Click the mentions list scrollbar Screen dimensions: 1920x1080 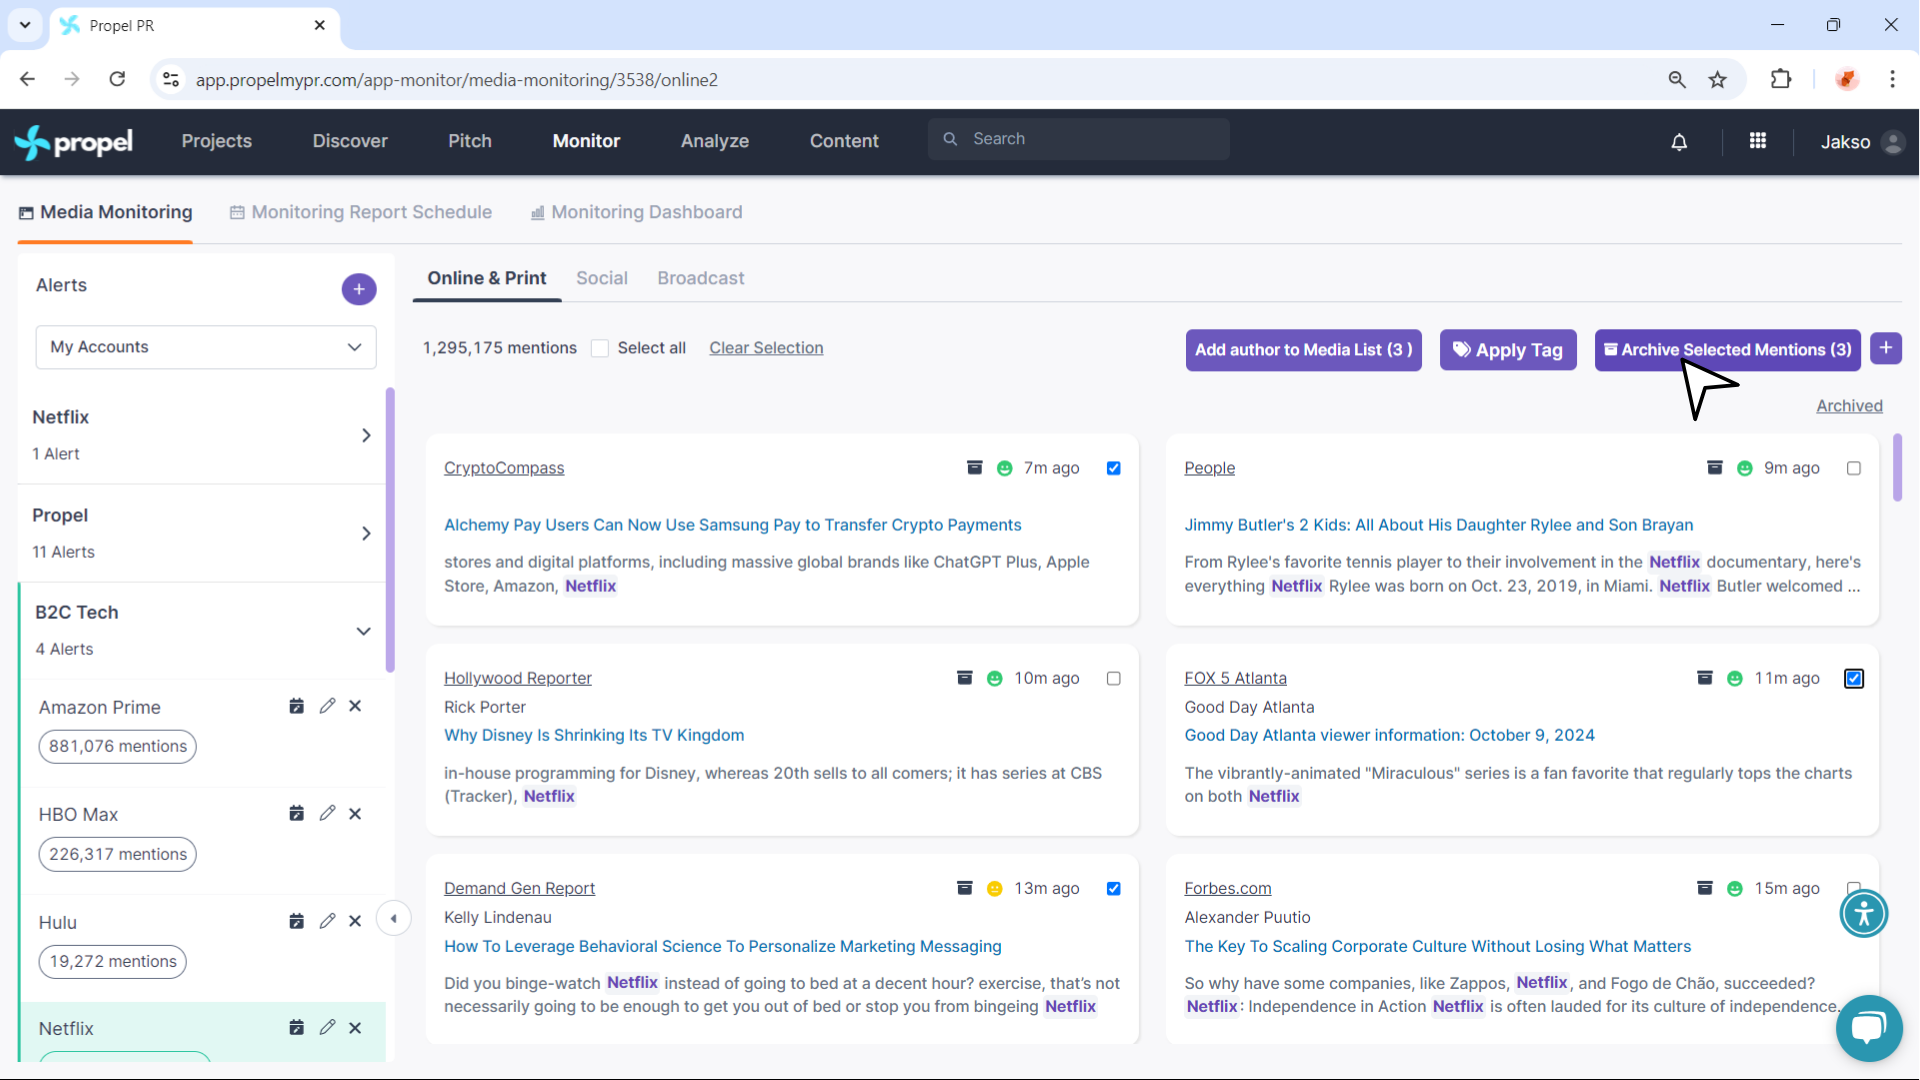[1897, 468]
